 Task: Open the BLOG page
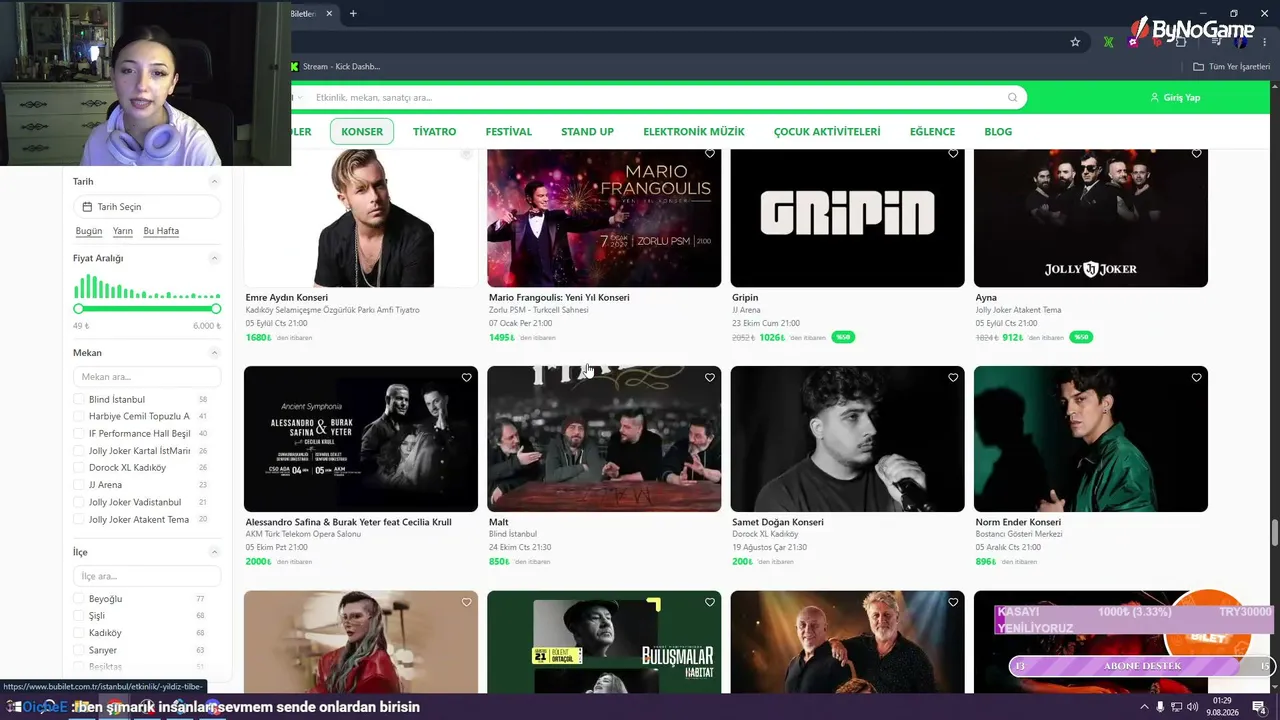[998, 132]
